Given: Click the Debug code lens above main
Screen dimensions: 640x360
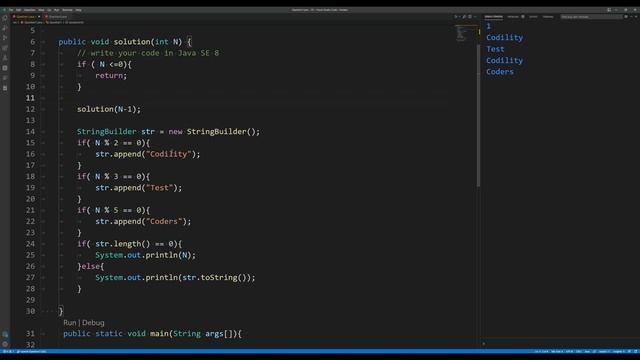Looking at the screenshot, I should point(93,322).
